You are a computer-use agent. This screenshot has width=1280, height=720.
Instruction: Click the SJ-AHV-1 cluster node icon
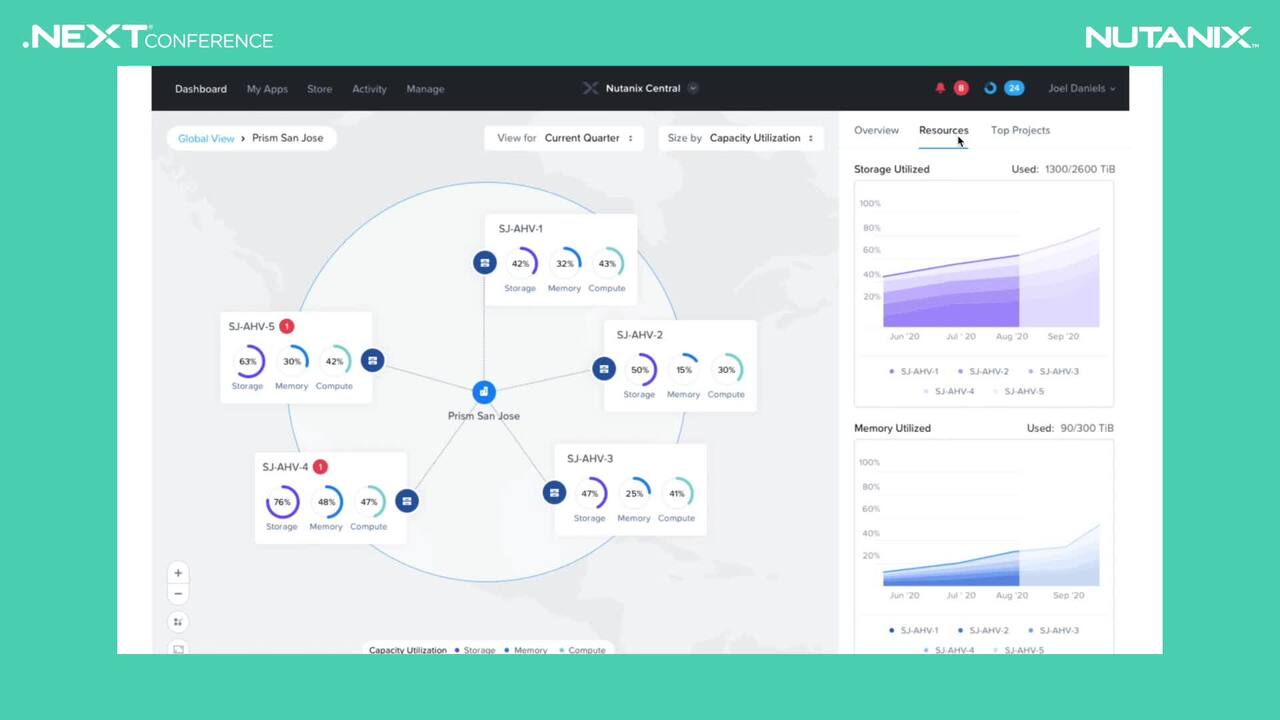tap(484, 262)
